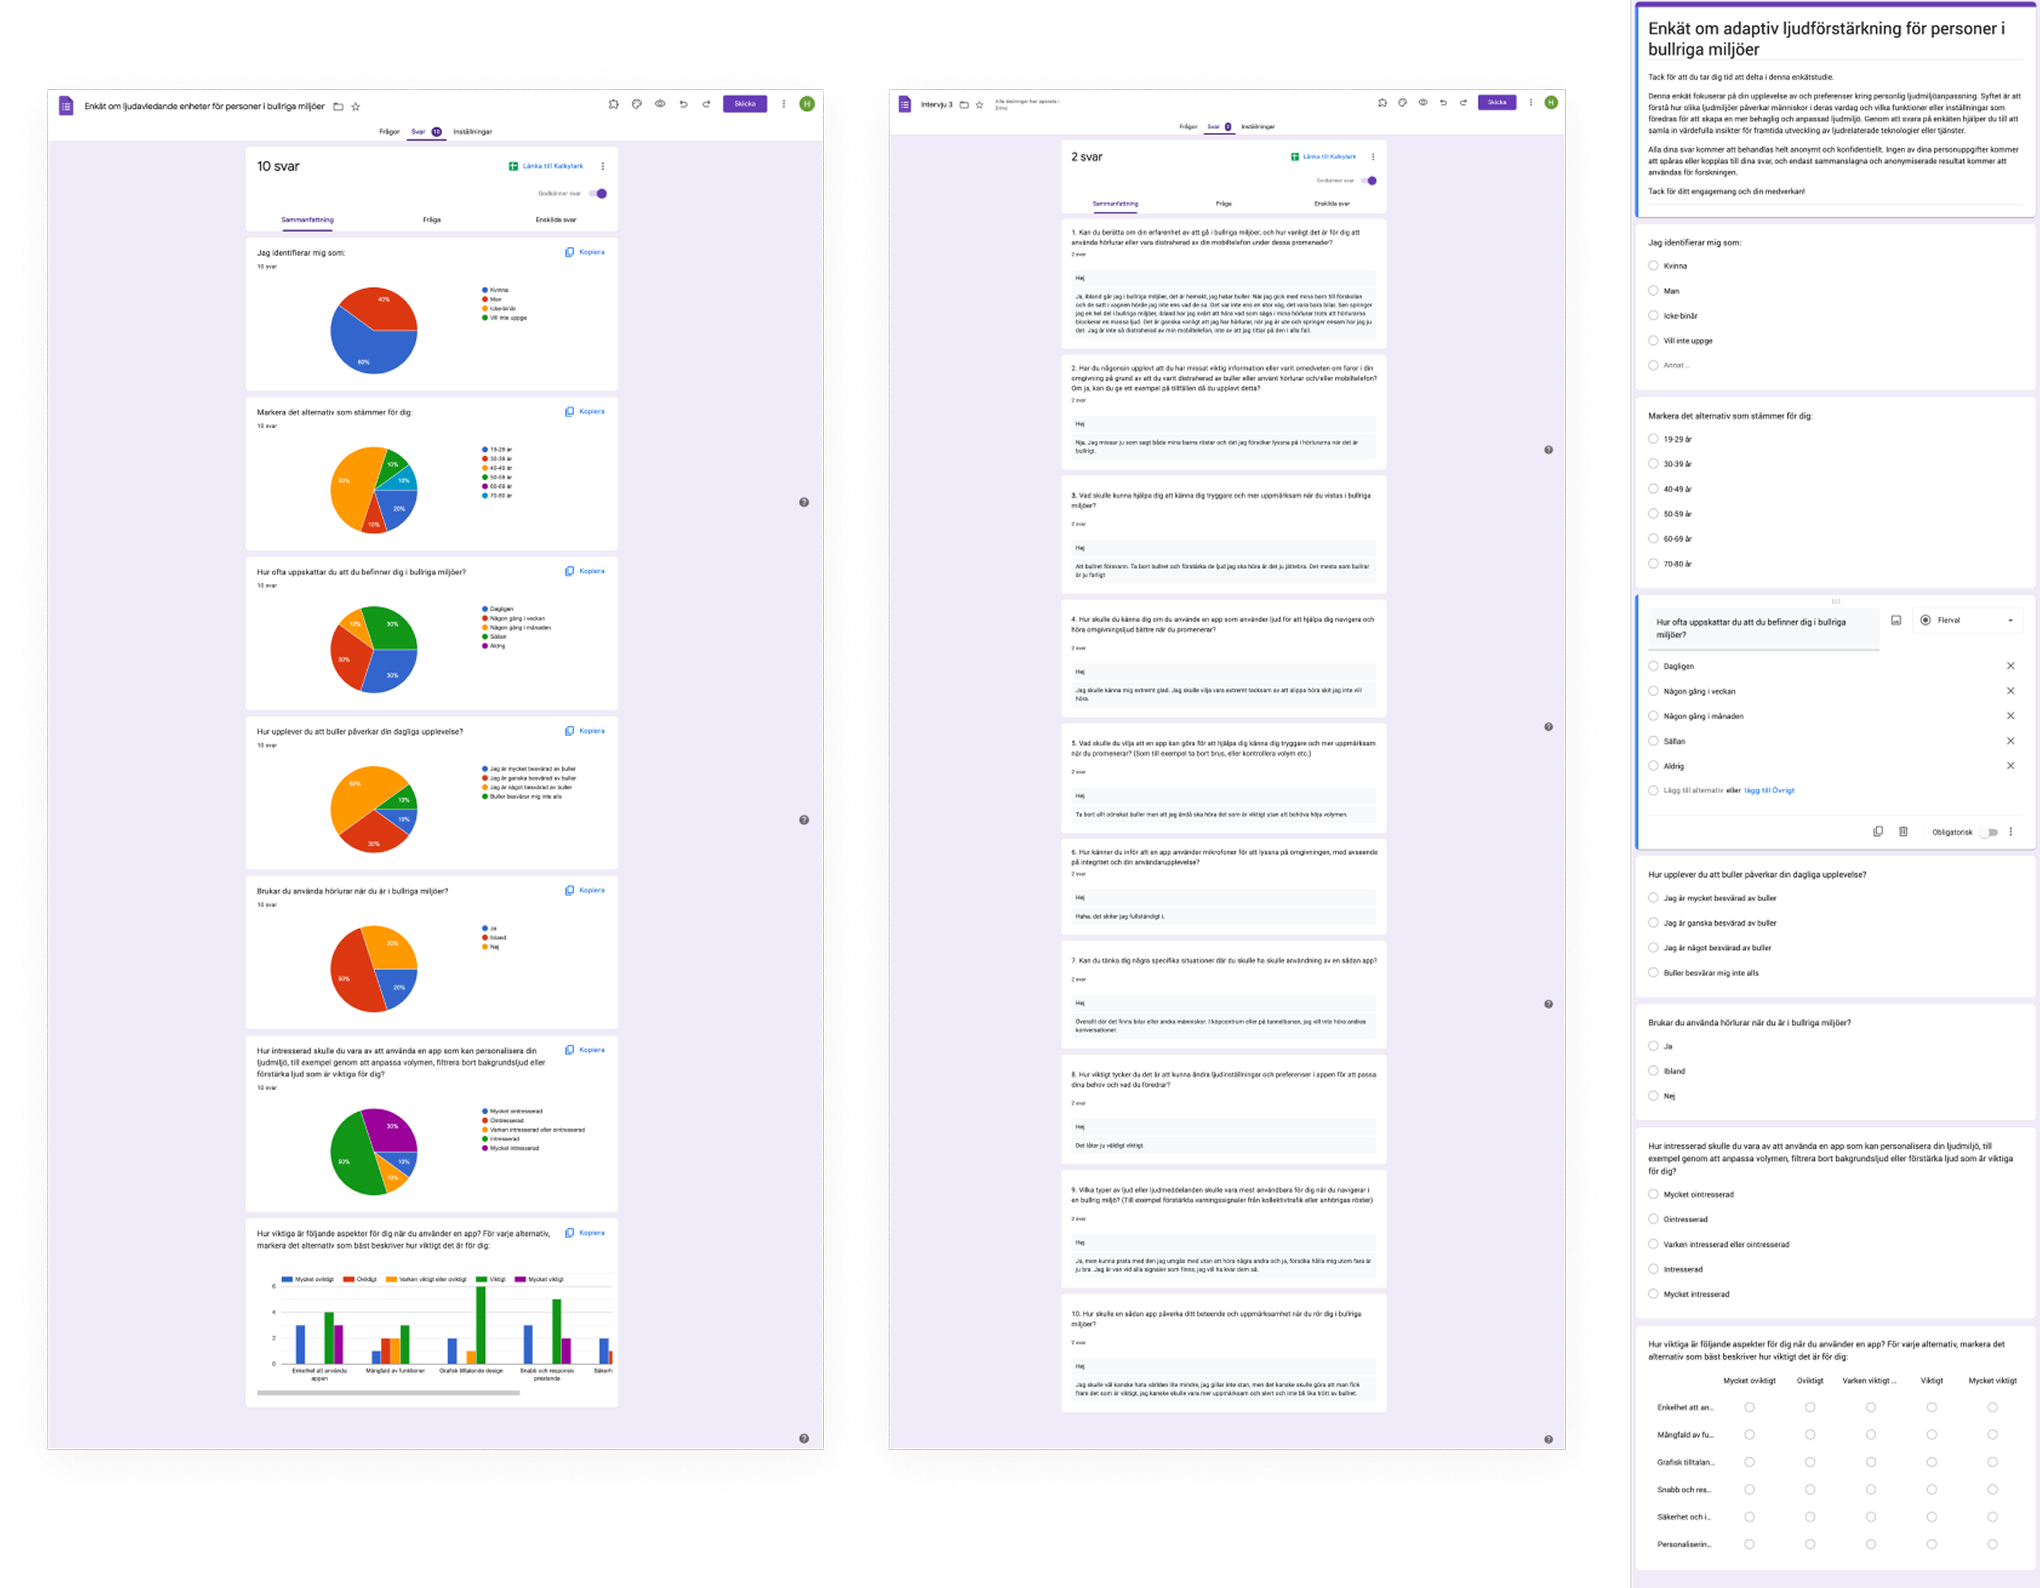Toggle Obligatorisk switch for the question
Viewport: 2040px width, 1588px height.
point(1989,832)
